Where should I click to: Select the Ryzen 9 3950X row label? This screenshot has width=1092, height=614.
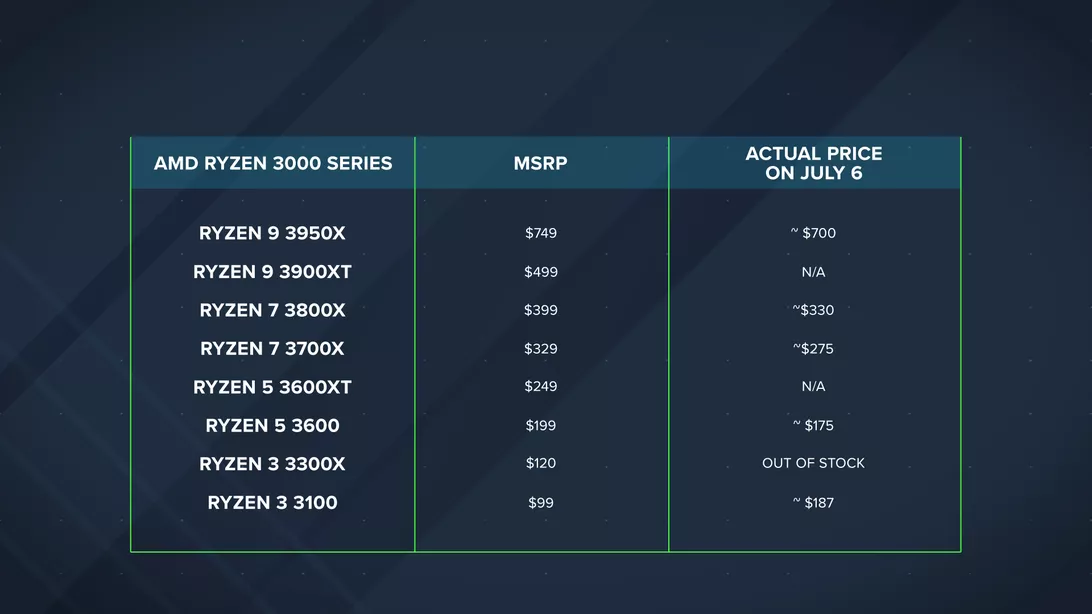[x=272, y=234]
